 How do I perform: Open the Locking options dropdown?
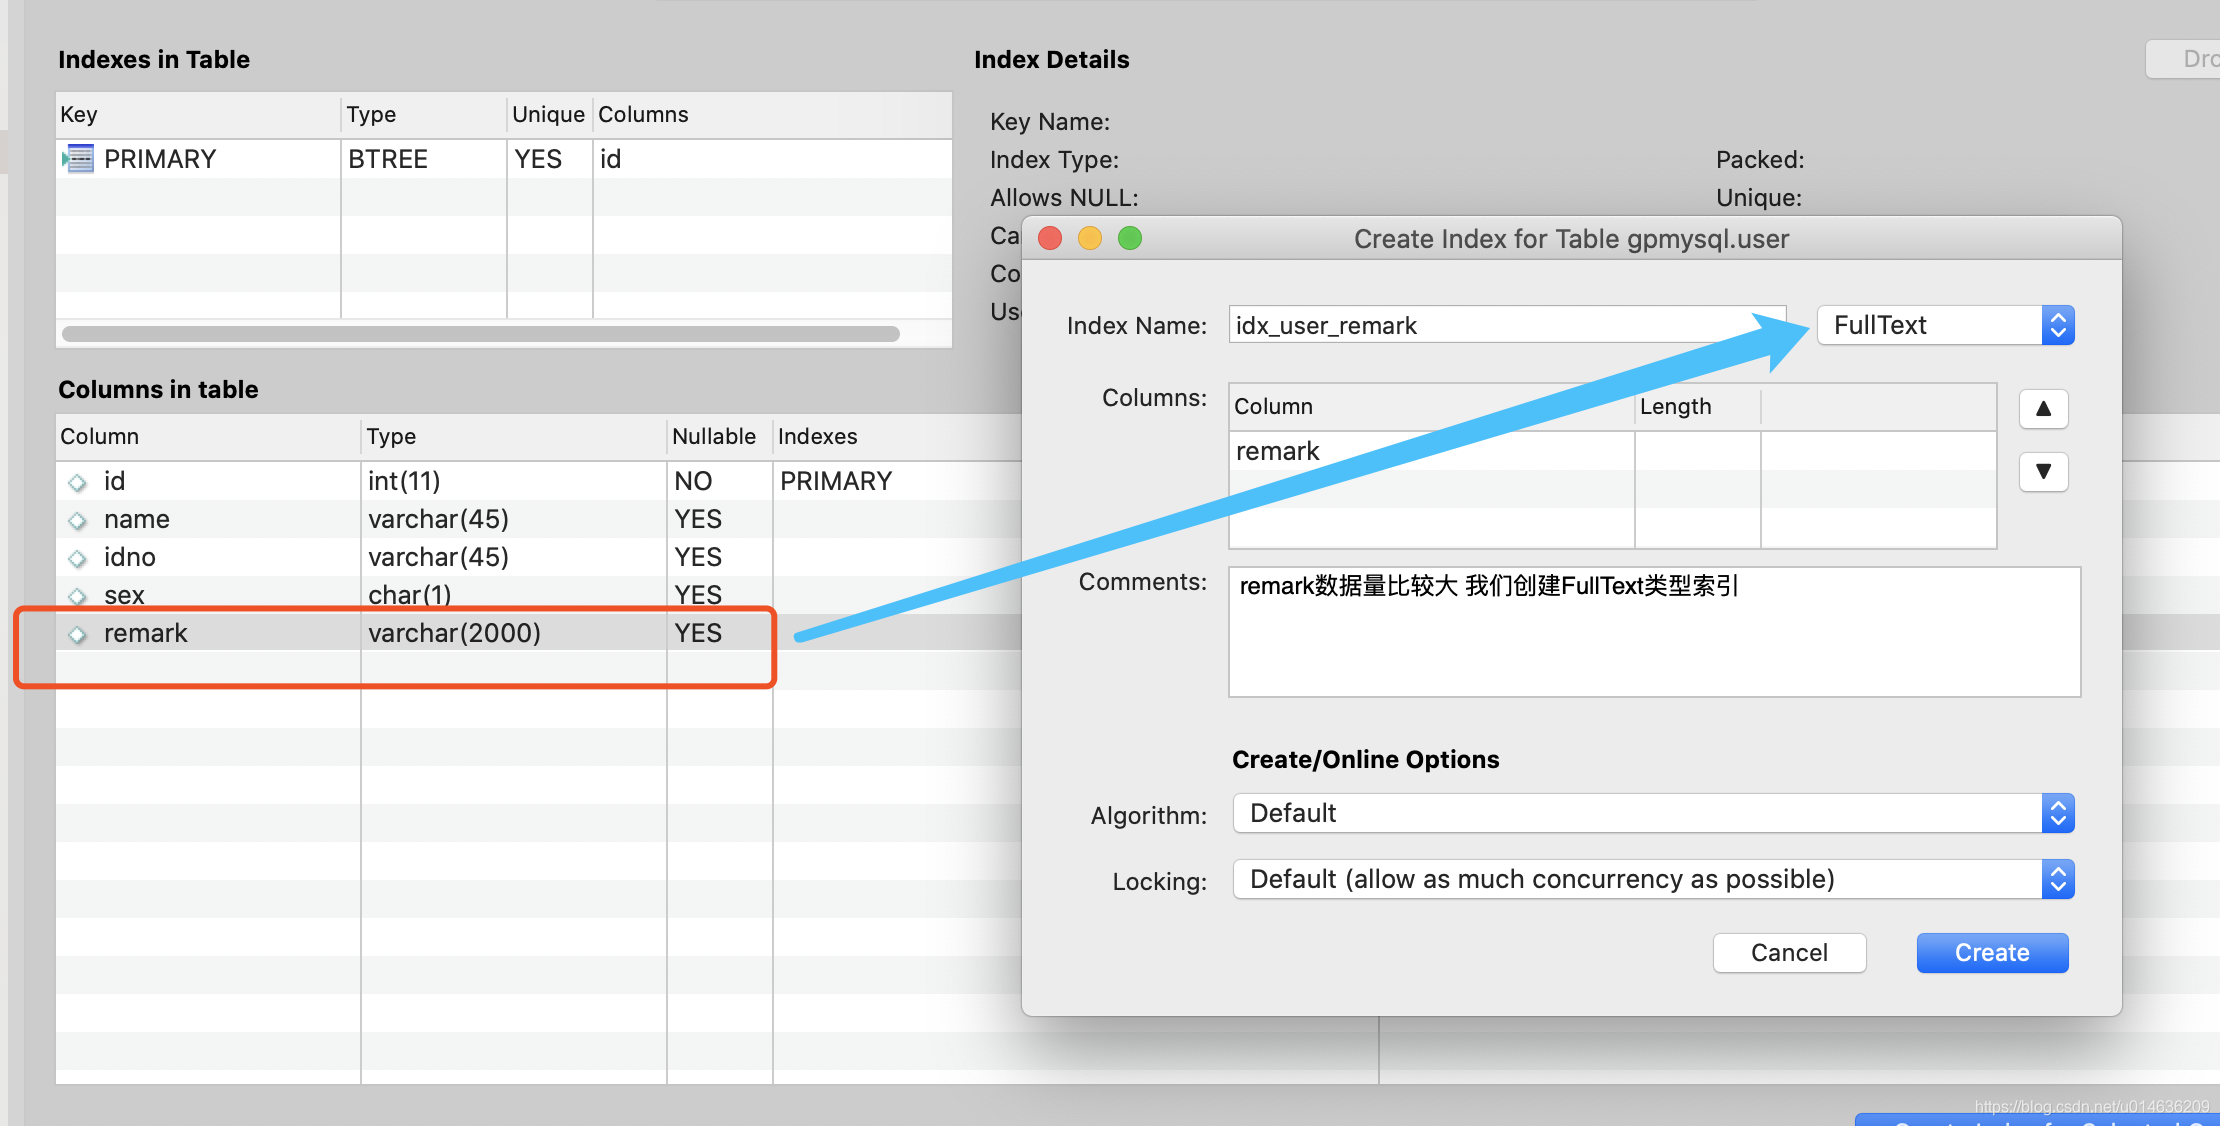tap(1653, 879)
